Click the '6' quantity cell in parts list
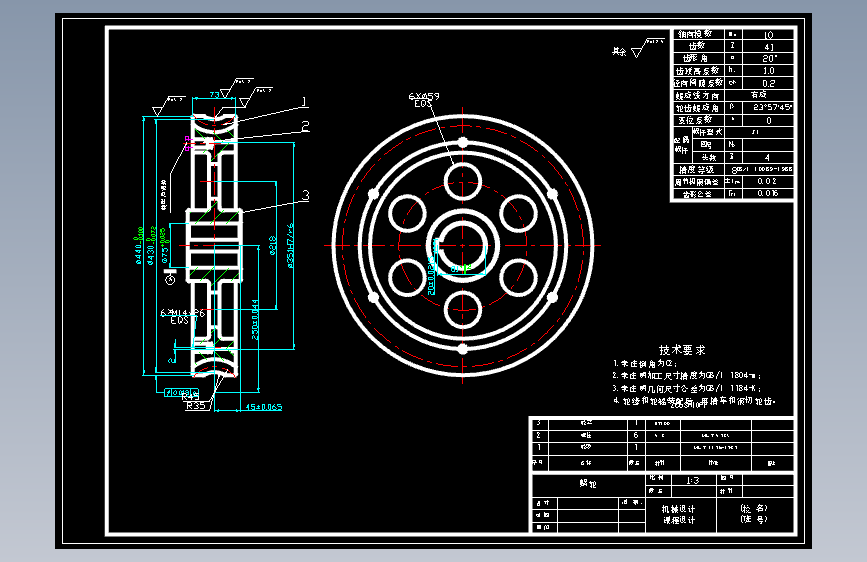Screen dimensions: 867x562 (636, 435)
